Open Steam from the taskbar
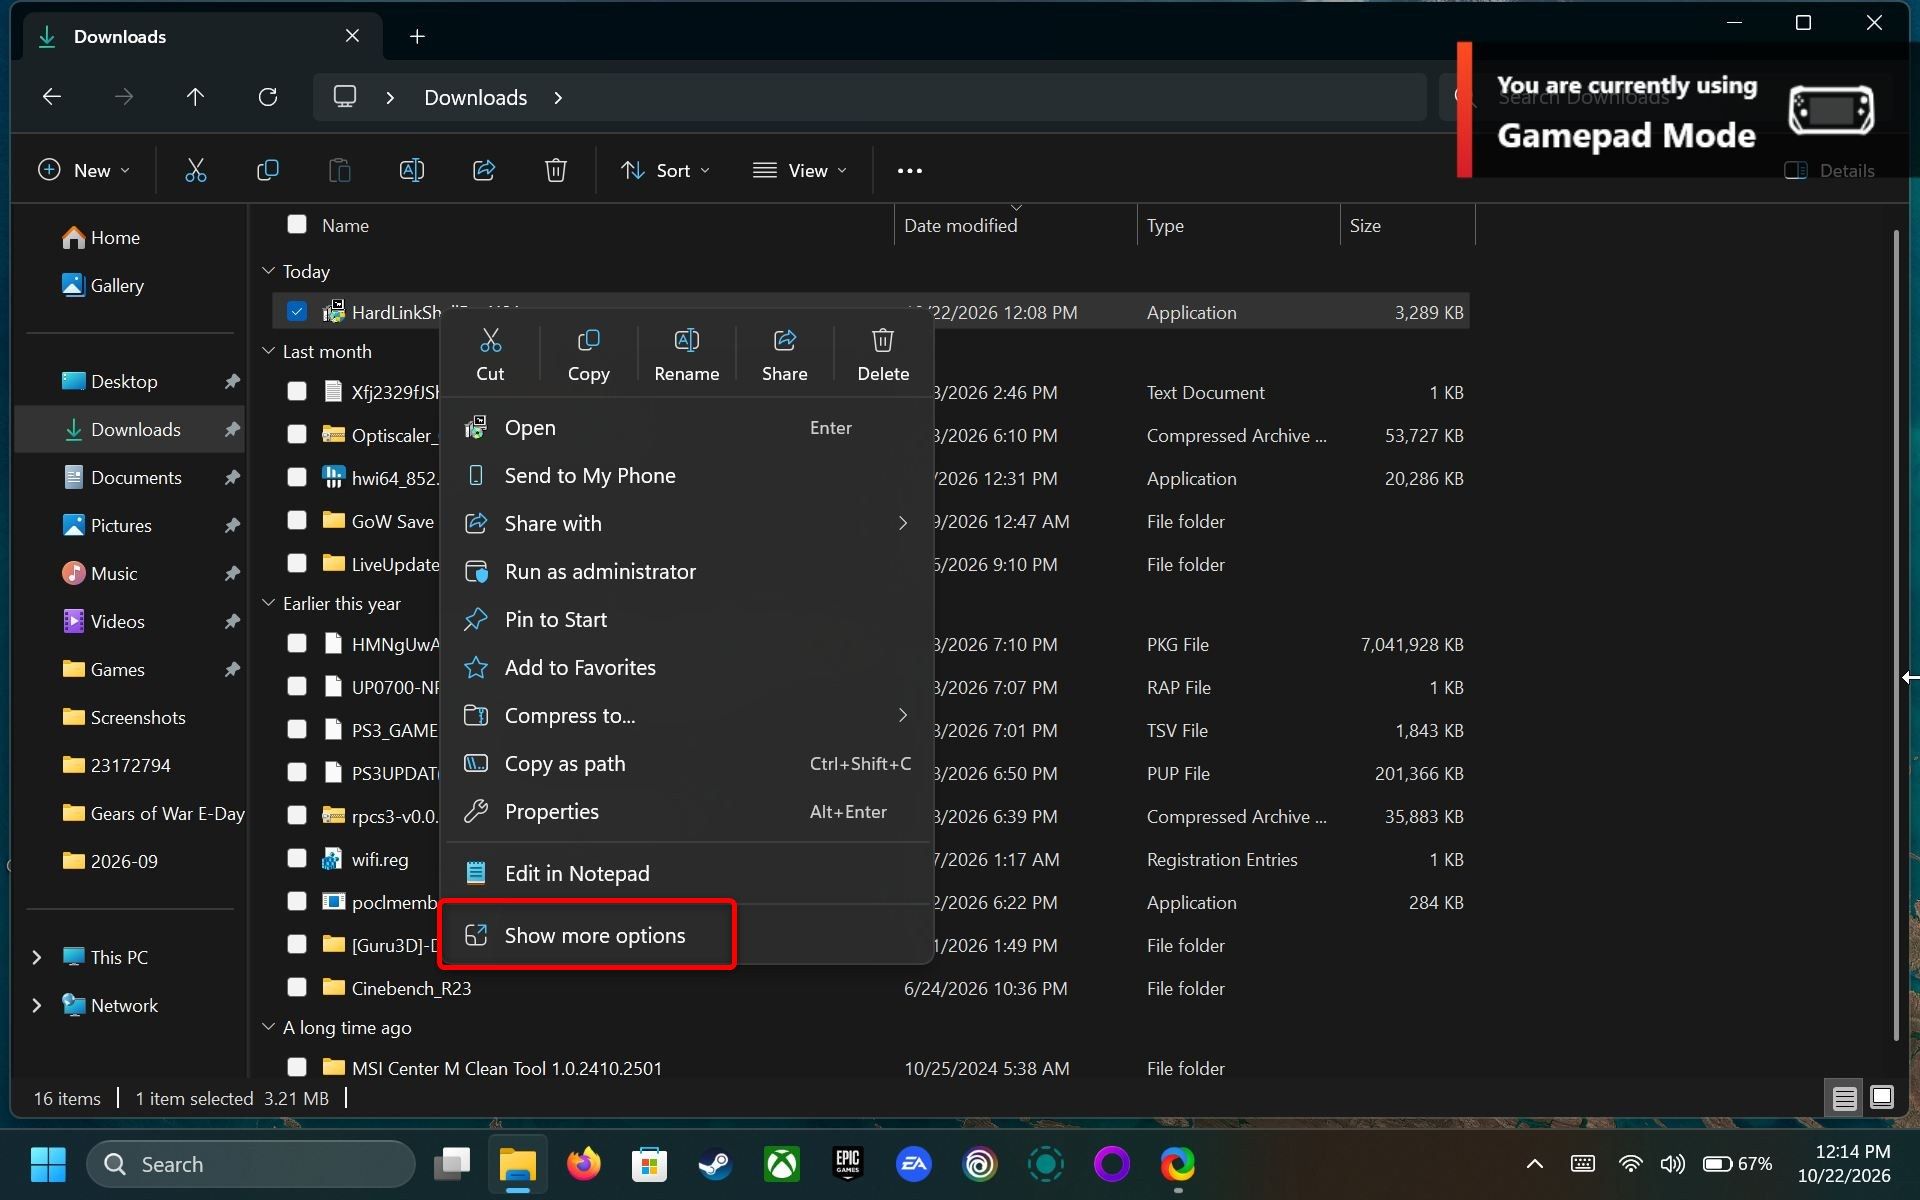The image size is (1920, 1200). tap(715, 1164)
